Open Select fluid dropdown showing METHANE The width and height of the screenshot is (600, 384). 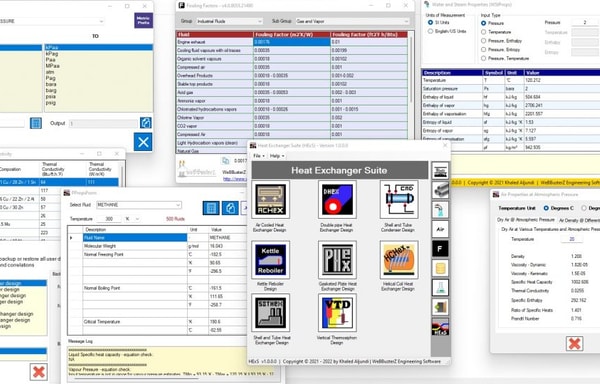click(x=139, y=205)
